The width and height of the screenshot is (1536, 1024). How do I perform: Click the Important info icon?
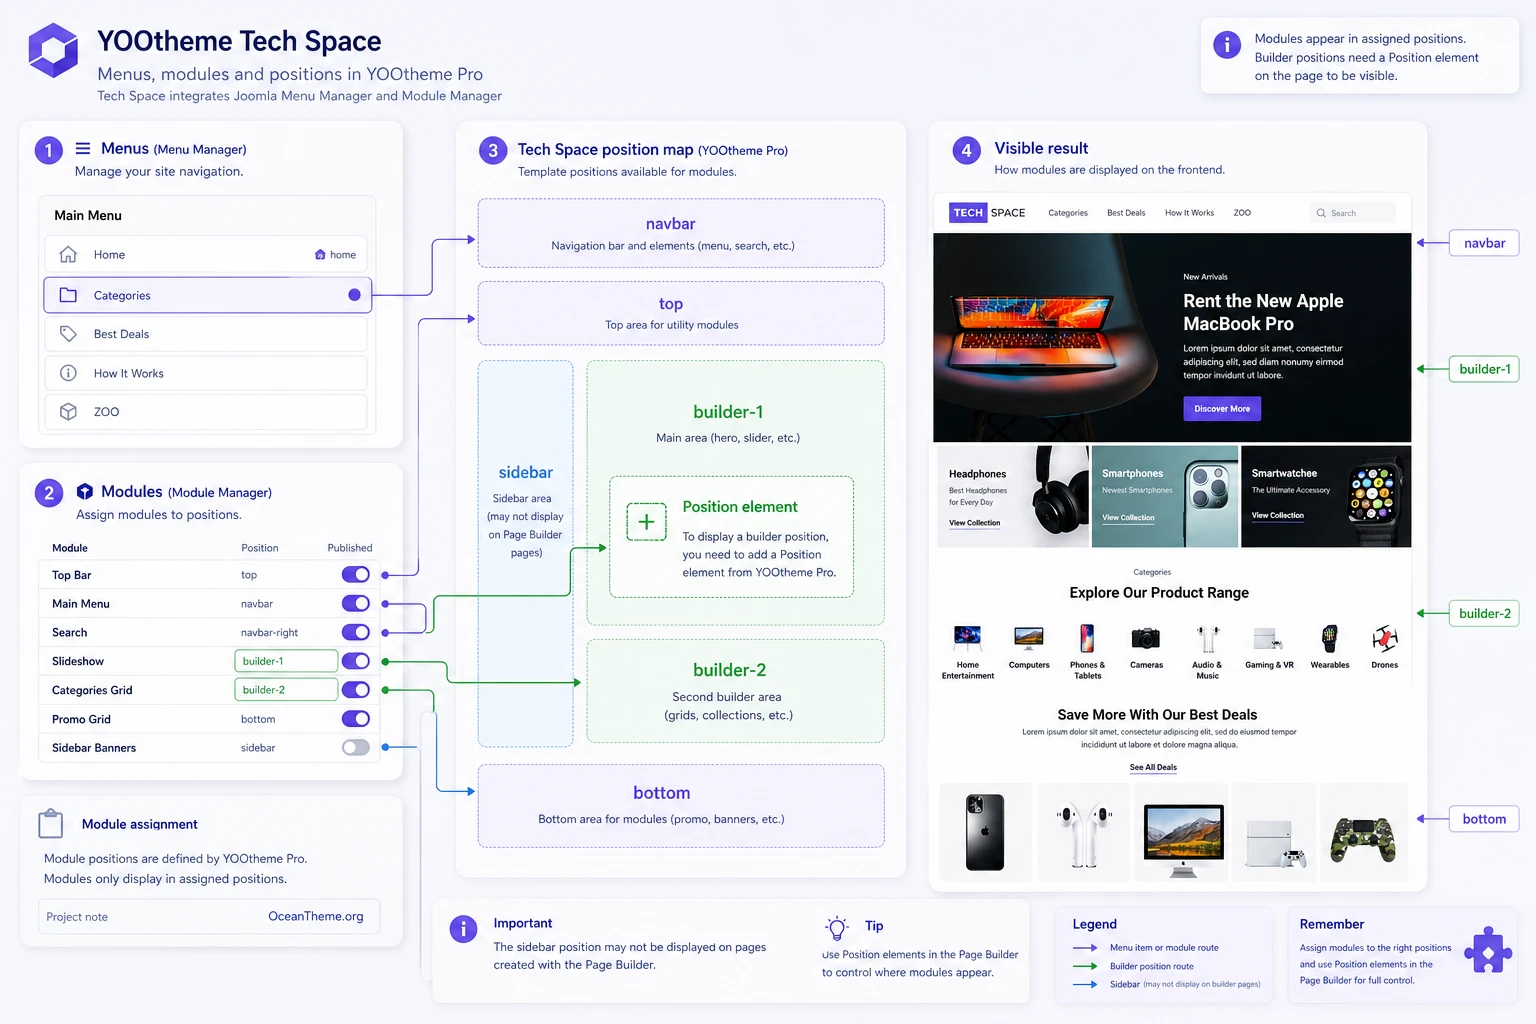pos(463,929)
